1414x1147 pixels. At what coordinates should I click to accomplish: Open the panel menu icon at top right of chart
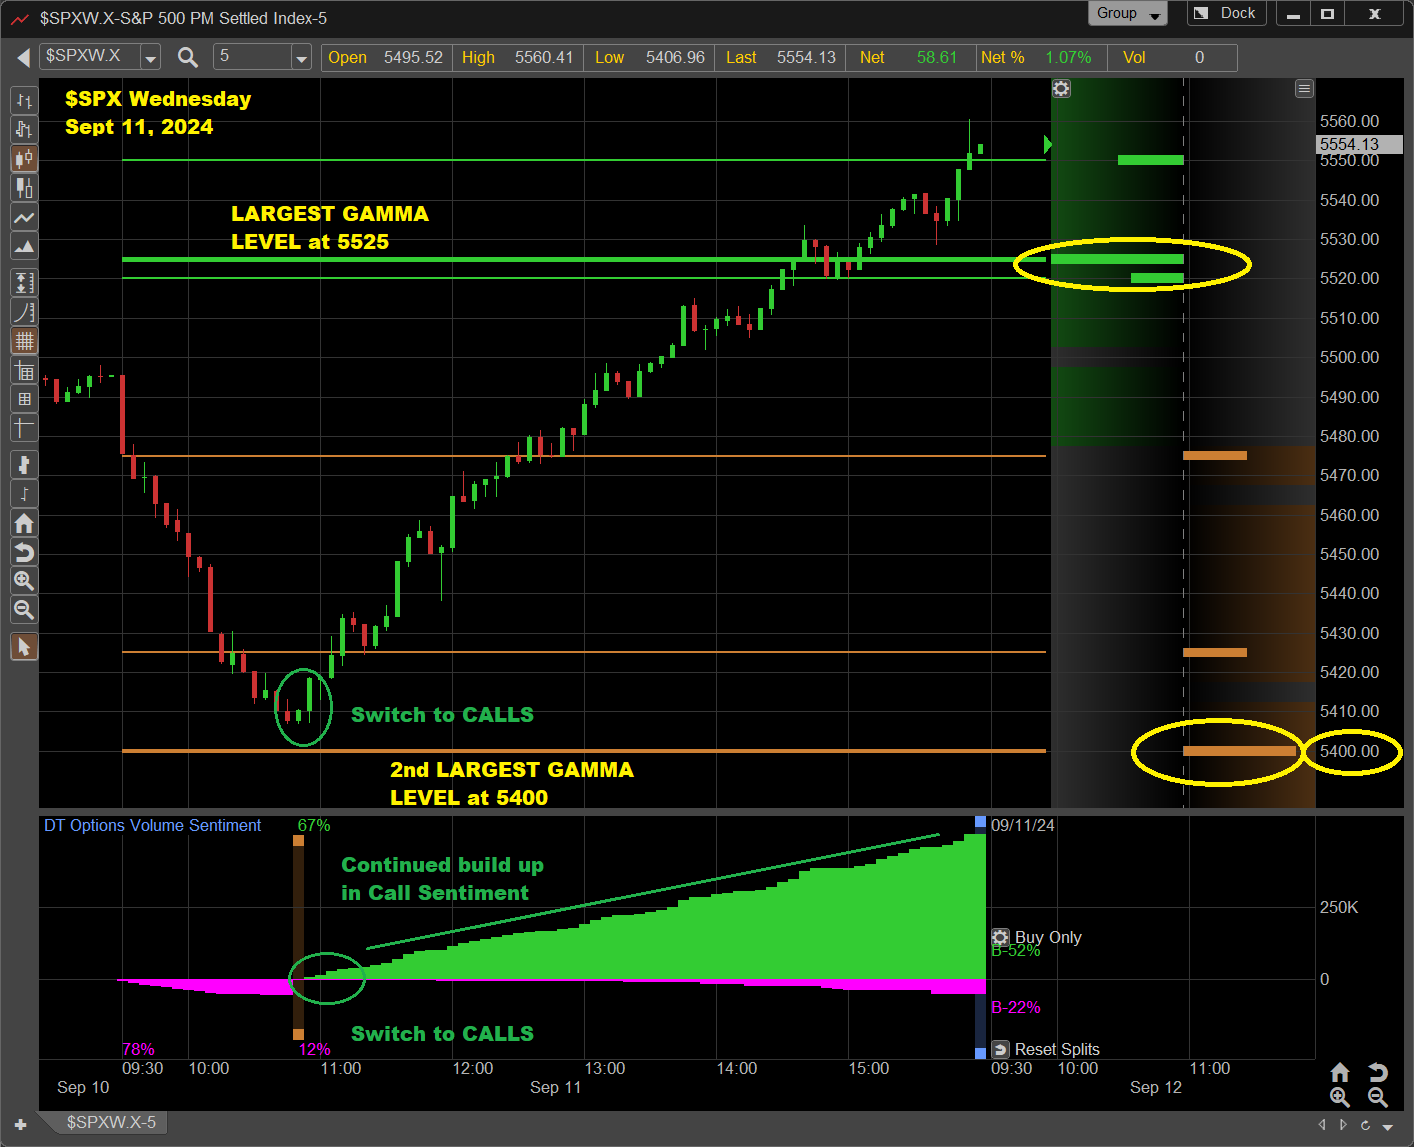pyautogui.click(x=1304, y=89)
